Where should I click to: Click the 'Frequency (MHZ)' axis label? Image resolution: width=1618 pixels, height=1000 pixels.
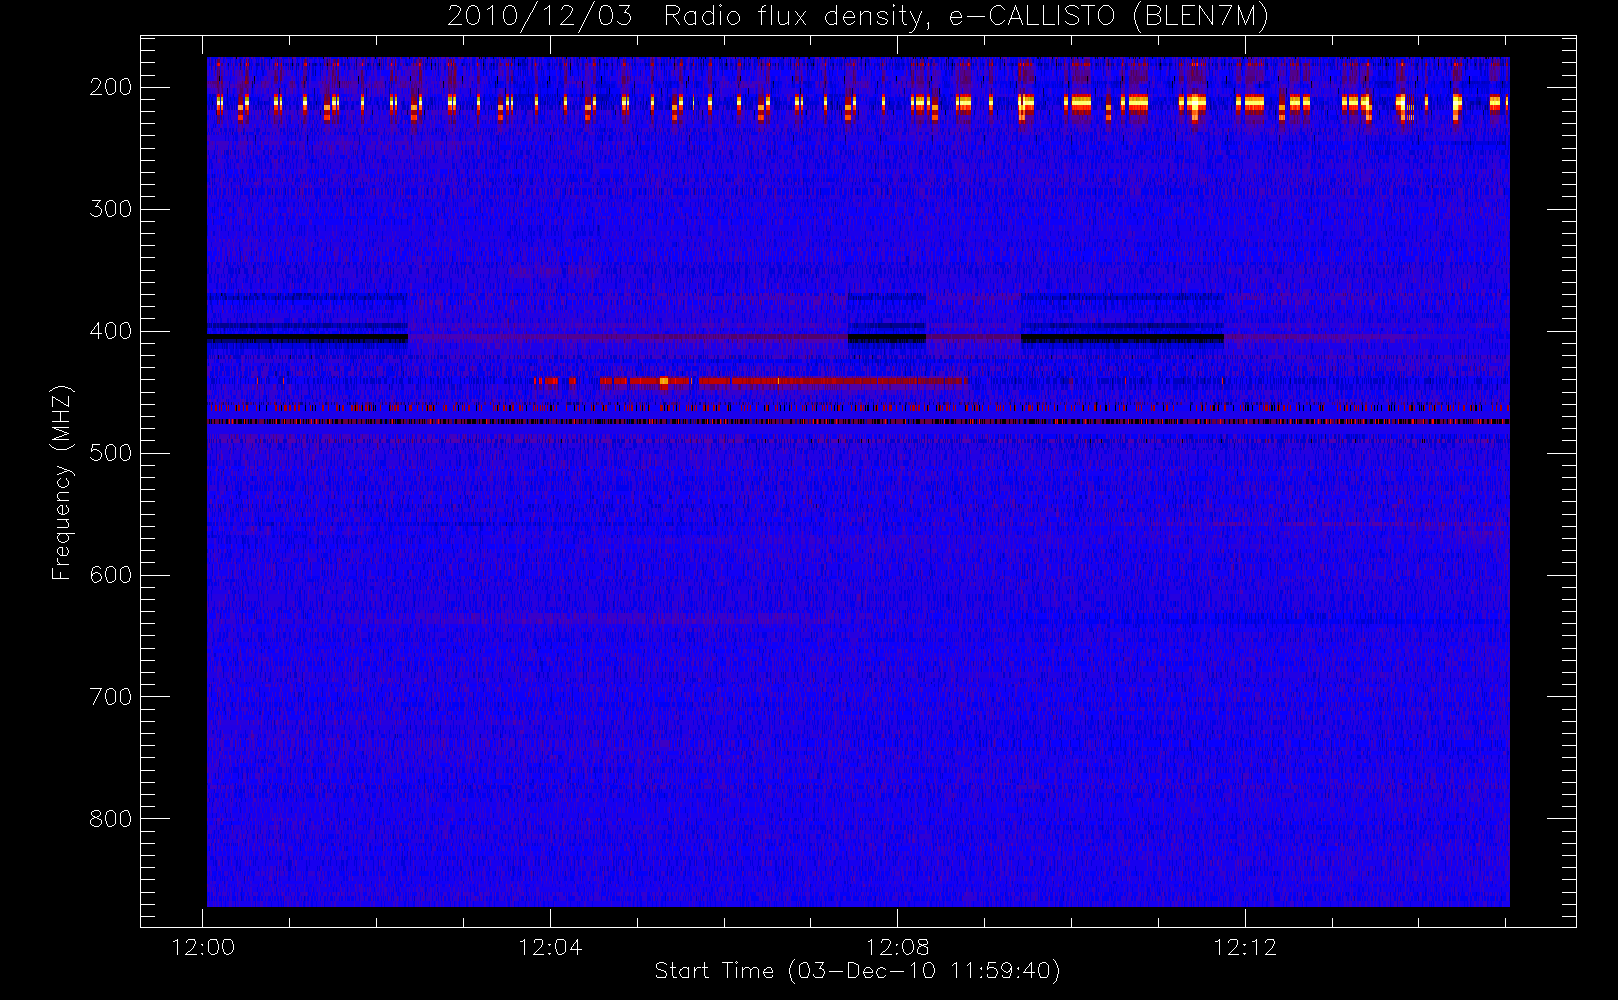pyautogui.click(x=62, y=482)
